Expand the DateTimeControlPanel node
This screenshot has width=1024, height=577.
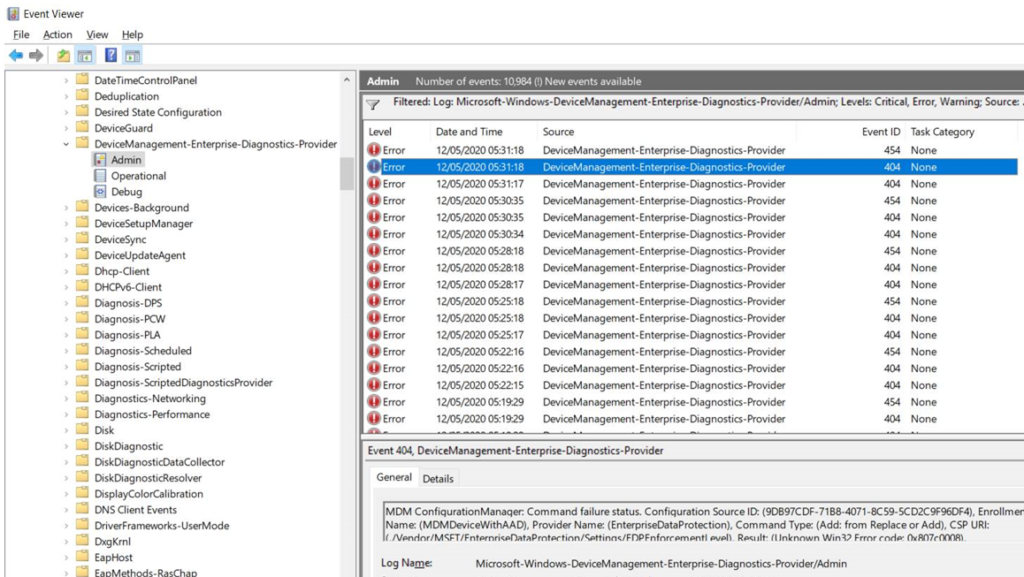(66, 80)
